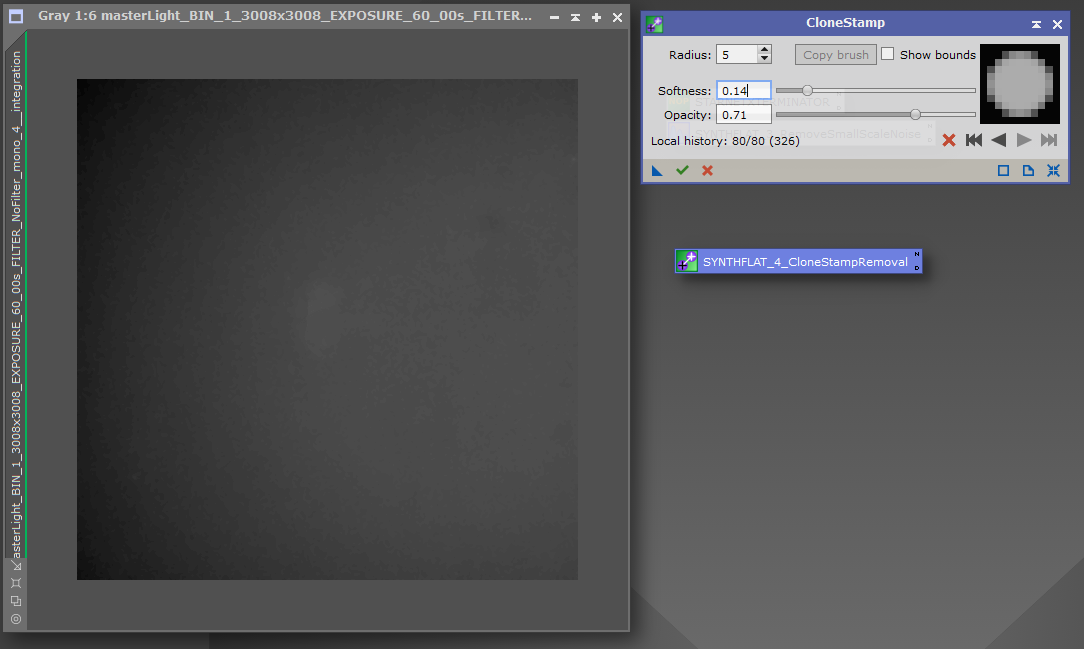The image size is (1084, 649).
Task: Step back one local history action
Action: [998, 141]
